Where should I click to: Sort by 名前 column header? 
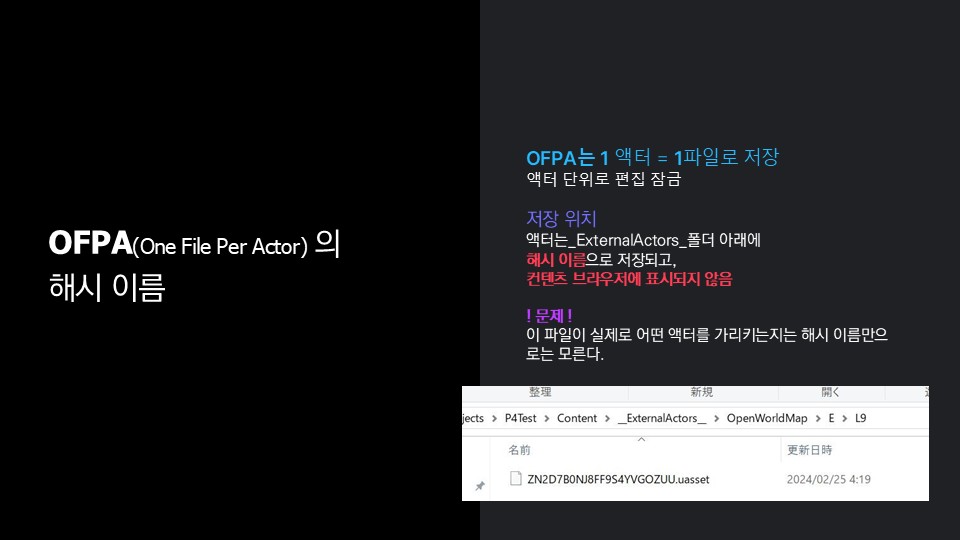(x=519, y=450)
